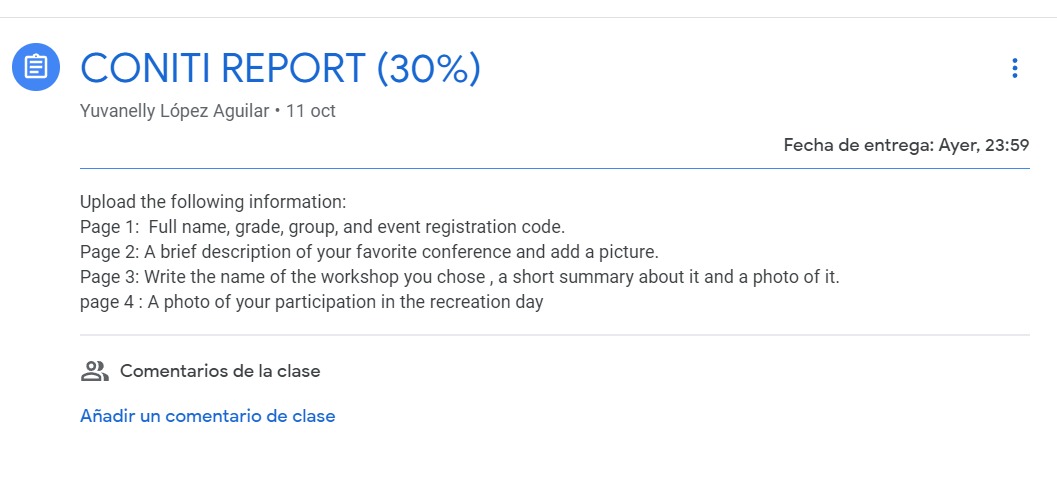Add a class comment via Añadir link
This screenshot has height=490, width=1057.
click(x=208, y=416)
